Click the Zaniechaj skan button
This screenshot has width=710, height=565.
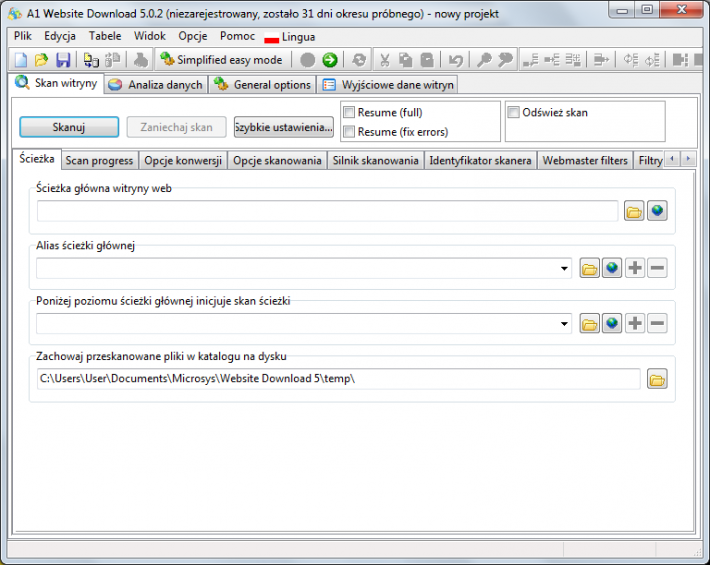coord(176,127)
